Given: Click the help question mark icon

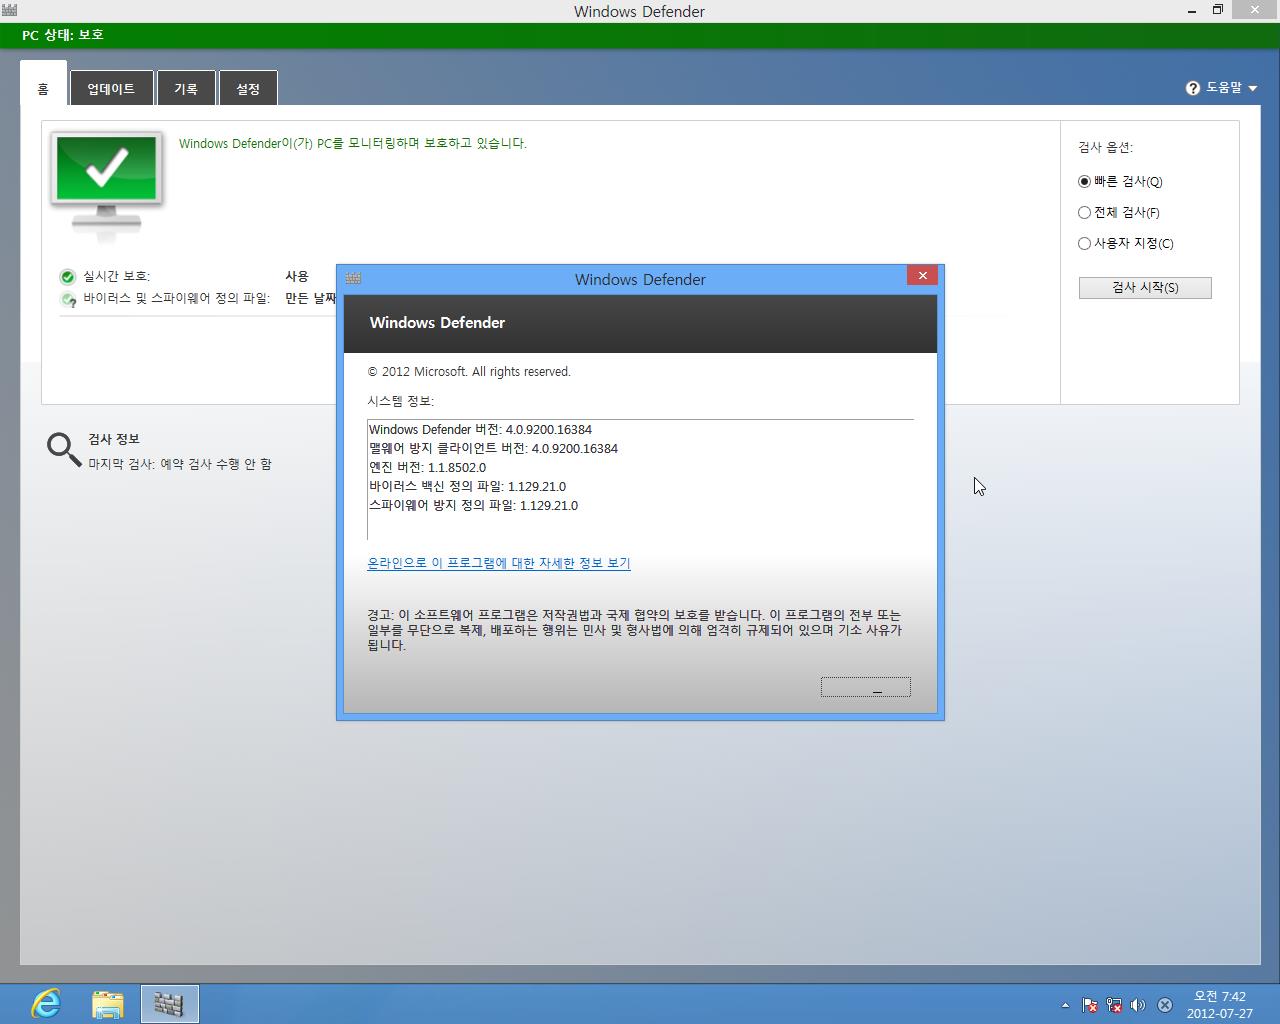Looking at the screenshot, I should click(x=1193, y=88).
